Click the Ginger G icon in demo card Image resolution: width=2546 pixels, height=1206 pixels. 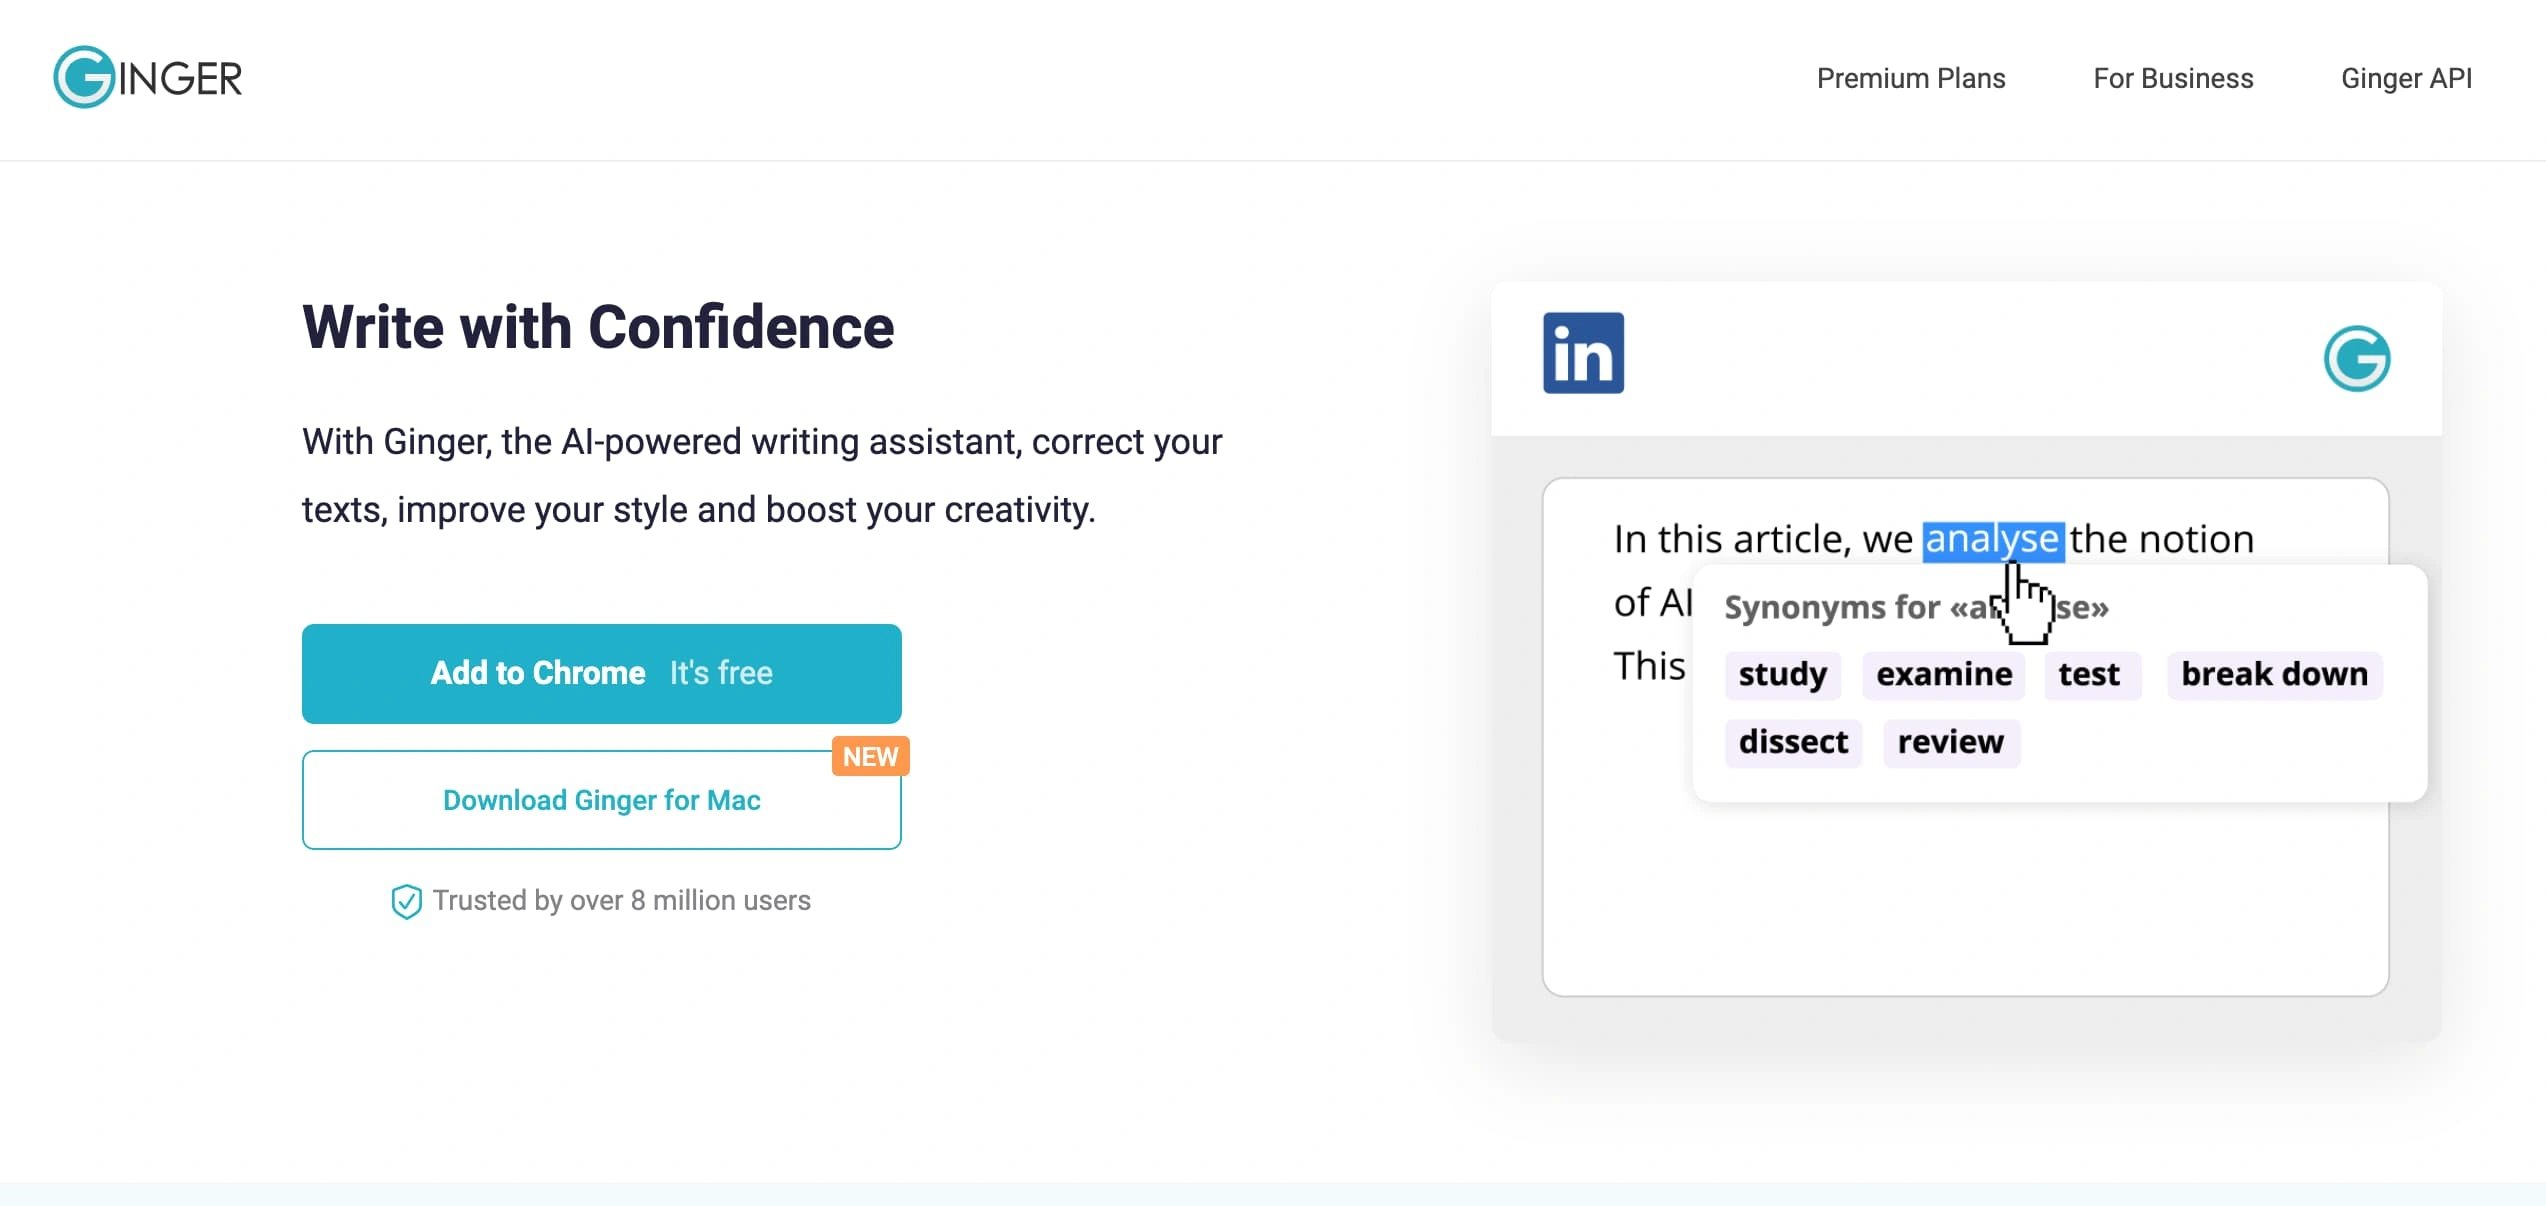coord(2356,358)
